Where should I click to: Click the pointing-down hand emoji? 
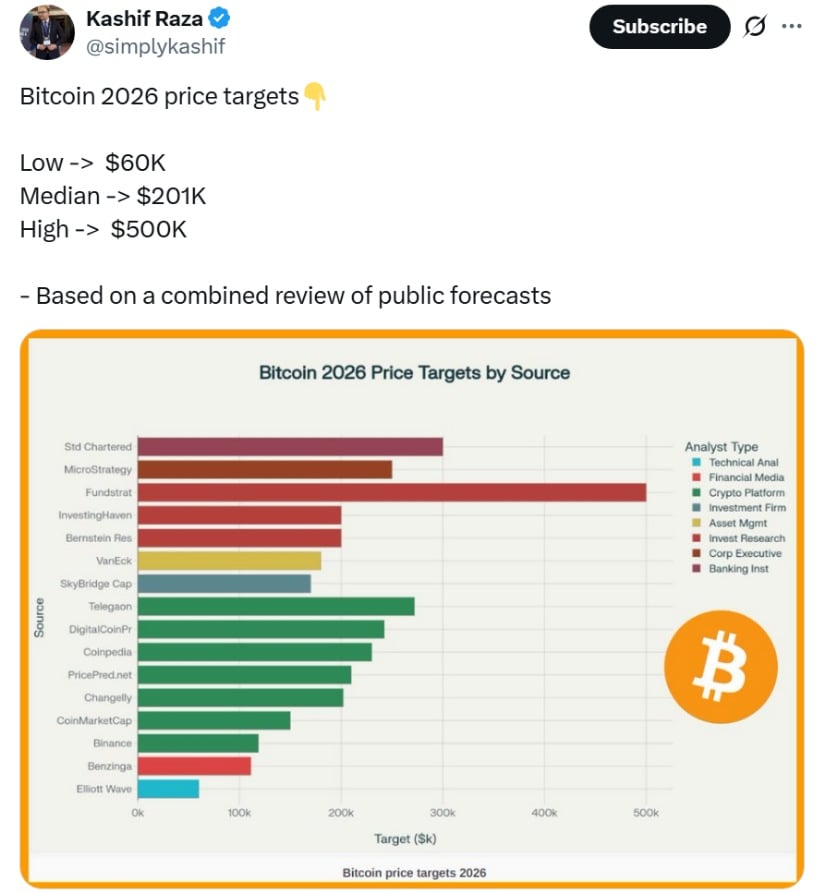[x=315, y=97]
